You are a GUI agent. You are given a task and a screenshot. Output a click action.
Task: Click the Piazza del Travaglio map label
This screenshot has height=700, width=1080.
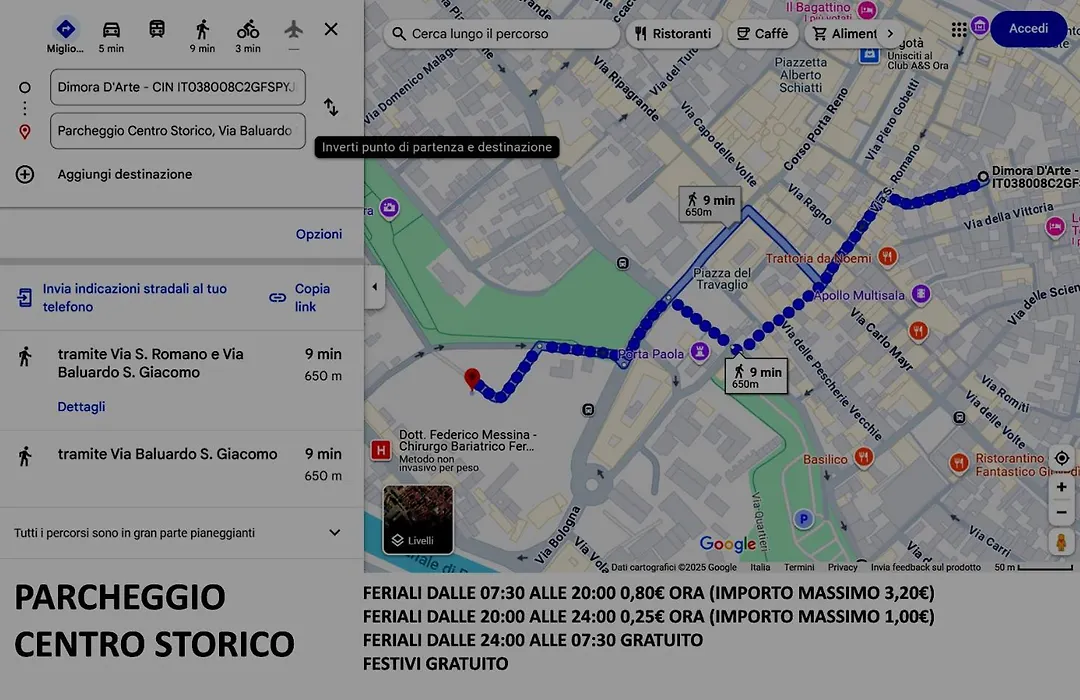pyautogui.click(x=722, y=278)
